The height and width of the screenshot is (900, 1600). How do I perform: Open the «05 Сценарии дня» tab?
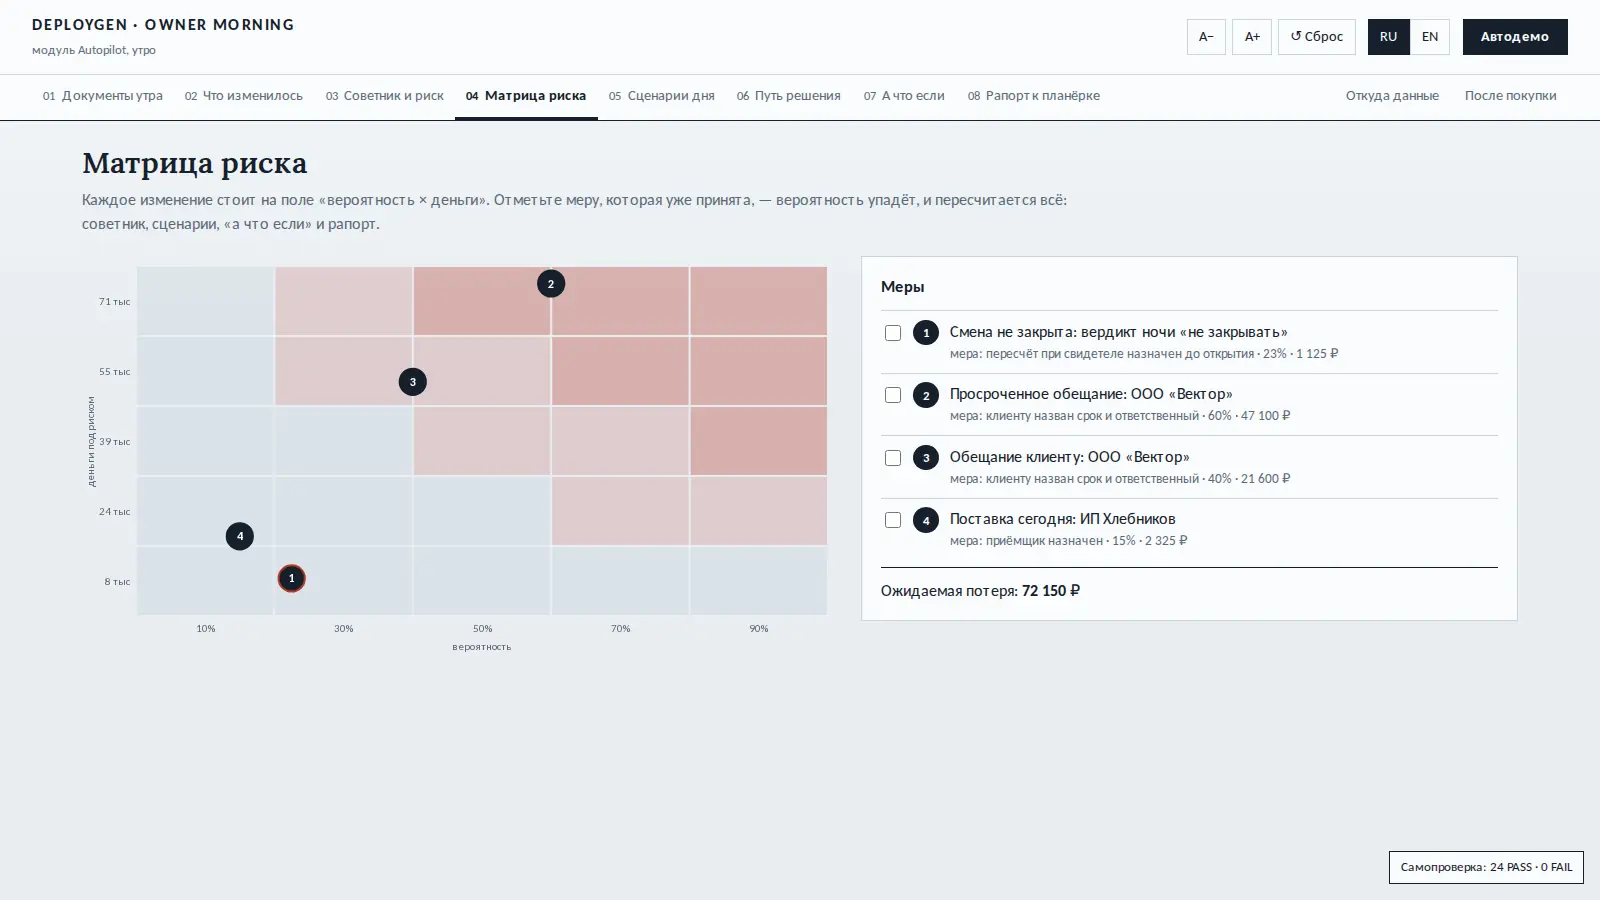point(662,96)
